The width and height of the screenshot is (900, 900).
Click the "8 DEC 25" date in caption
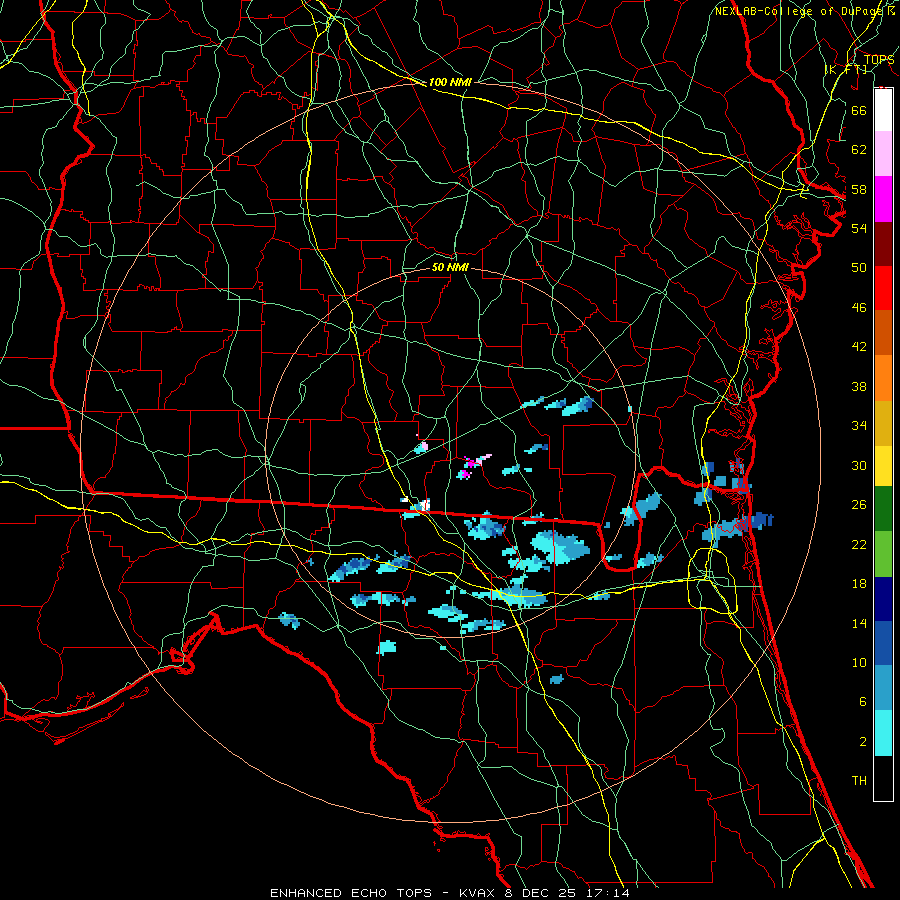pos(542,893)
